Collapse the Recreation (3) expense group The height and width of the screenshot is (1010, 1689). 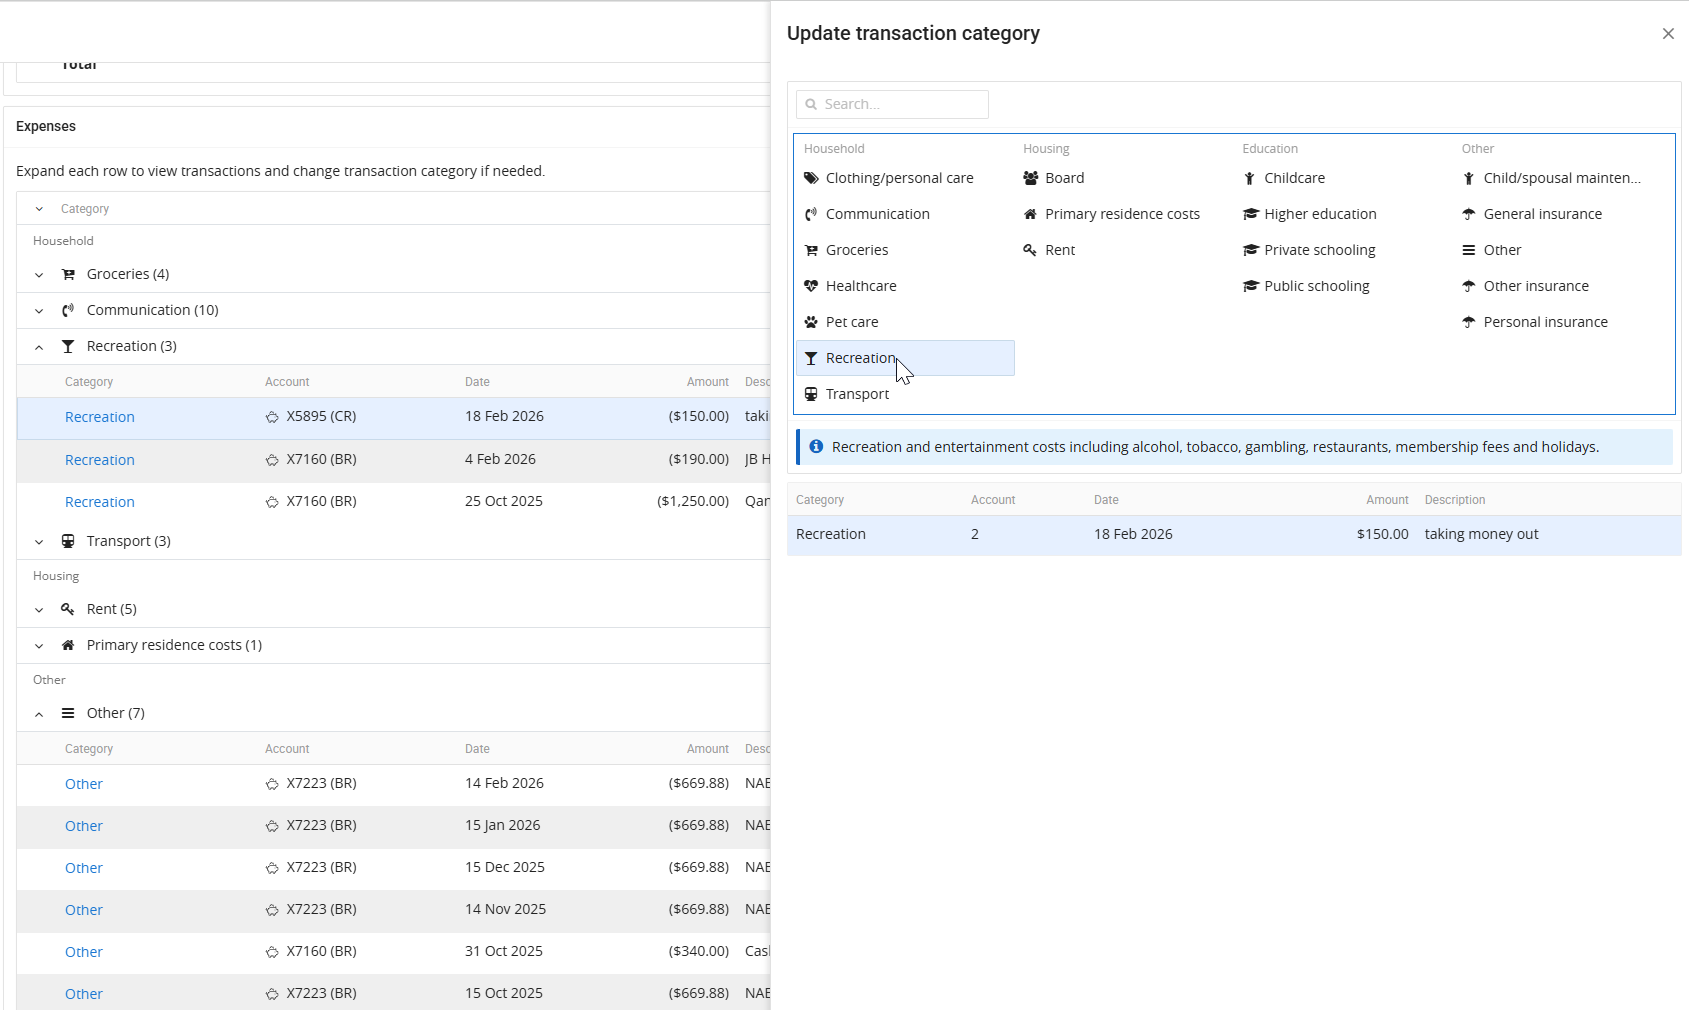pos(39,347)
